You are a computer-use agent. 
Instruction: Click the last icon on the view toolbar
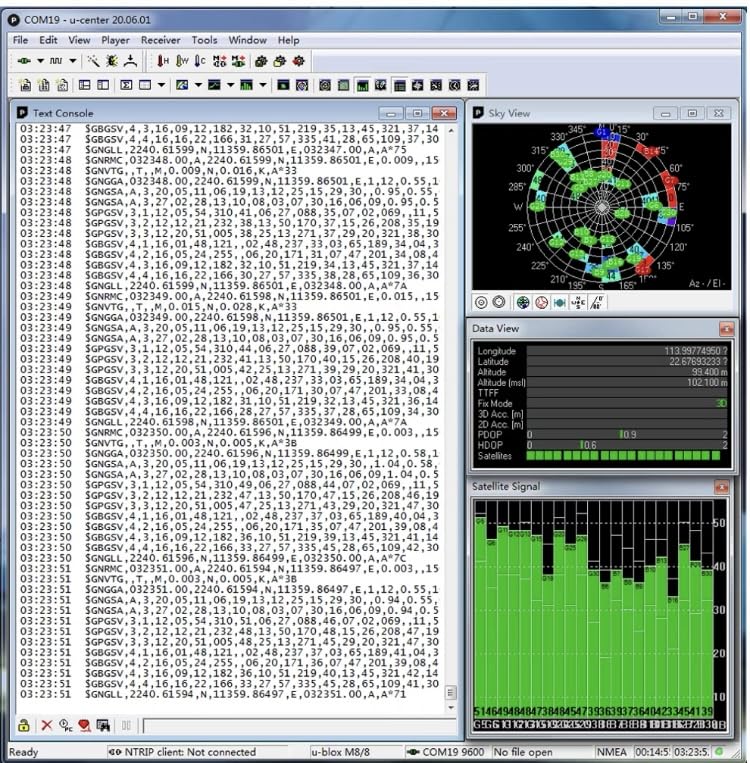pyautogui.click(x=473, y=85)
